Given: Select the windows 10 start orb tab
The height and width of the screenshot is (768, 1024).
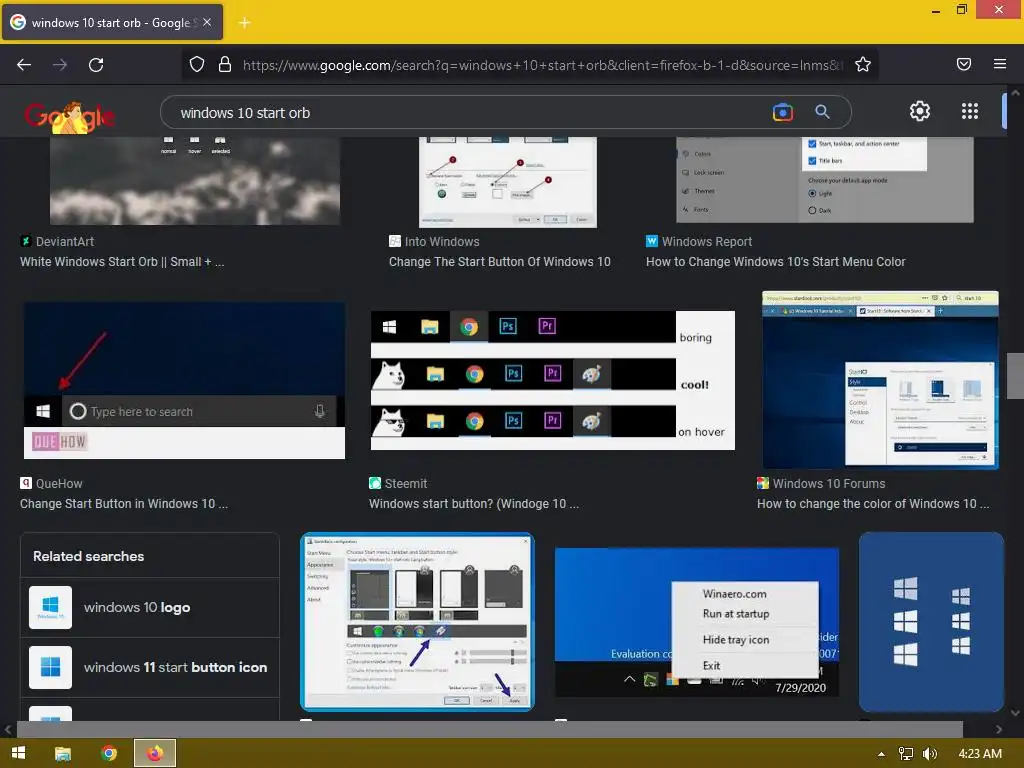Looking at the screenshot, I should (112, 22).
